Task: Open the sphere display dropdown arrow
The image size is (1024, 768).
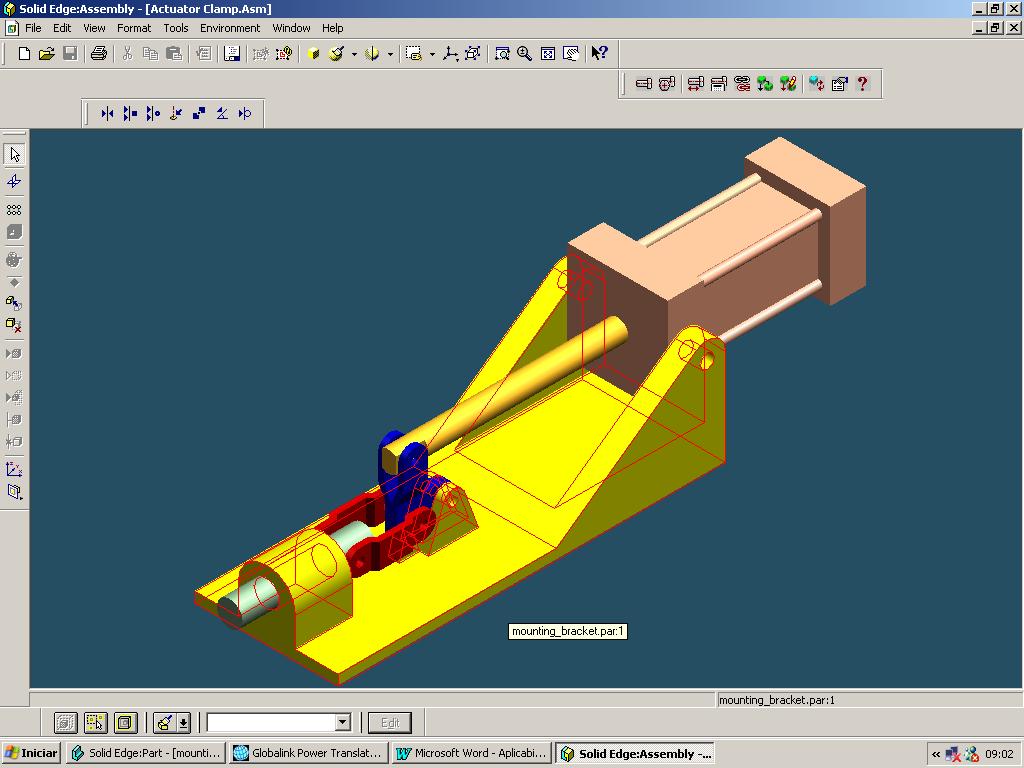Action: tap(390, 54)
